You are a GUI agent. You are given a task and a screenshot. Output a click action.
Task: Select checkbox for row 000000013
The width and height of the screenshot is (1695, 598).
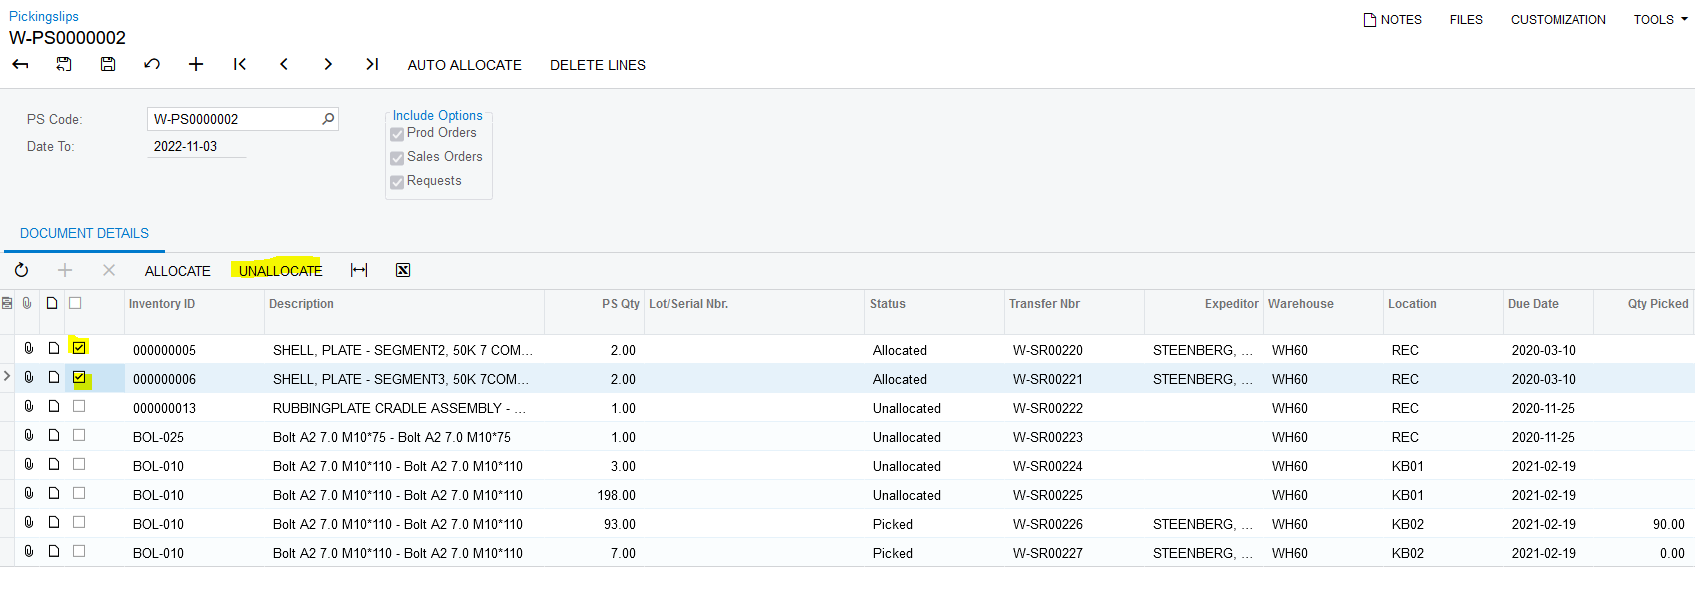79,407
